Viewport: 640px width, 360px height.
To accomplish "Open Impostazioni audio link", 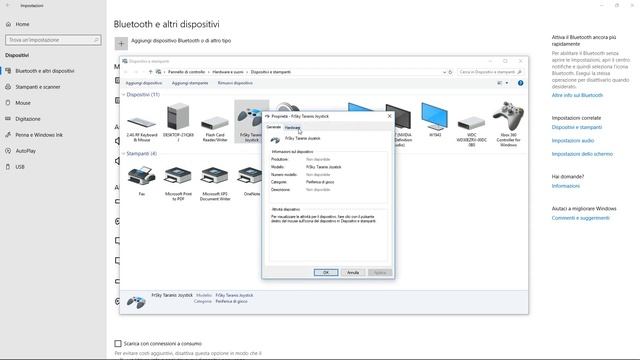I will (573, 140).
